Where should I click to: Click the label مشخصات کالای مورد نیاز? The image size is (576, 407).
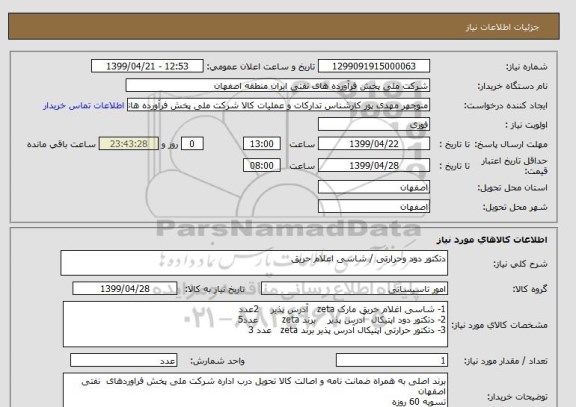499,325
